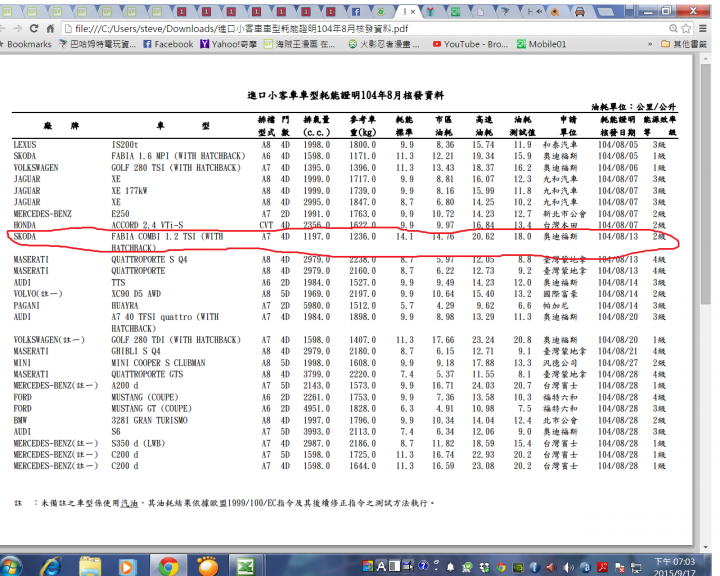This screenshot has height=576, width=720.
Task: Click the IME 'A' input mode icon
Action: (381, 566)
